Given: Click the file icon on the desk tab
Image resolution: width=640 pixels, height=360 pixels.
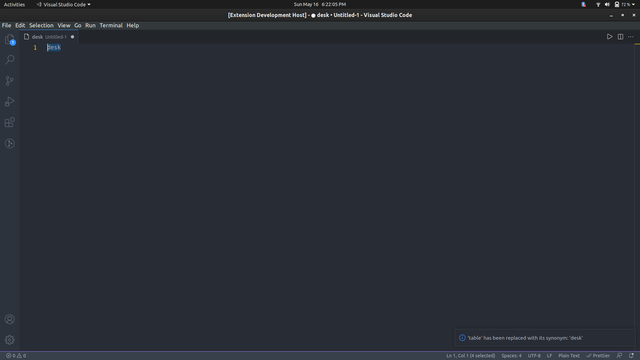Looking at the screenshot, I should click(x=27, y=37).
